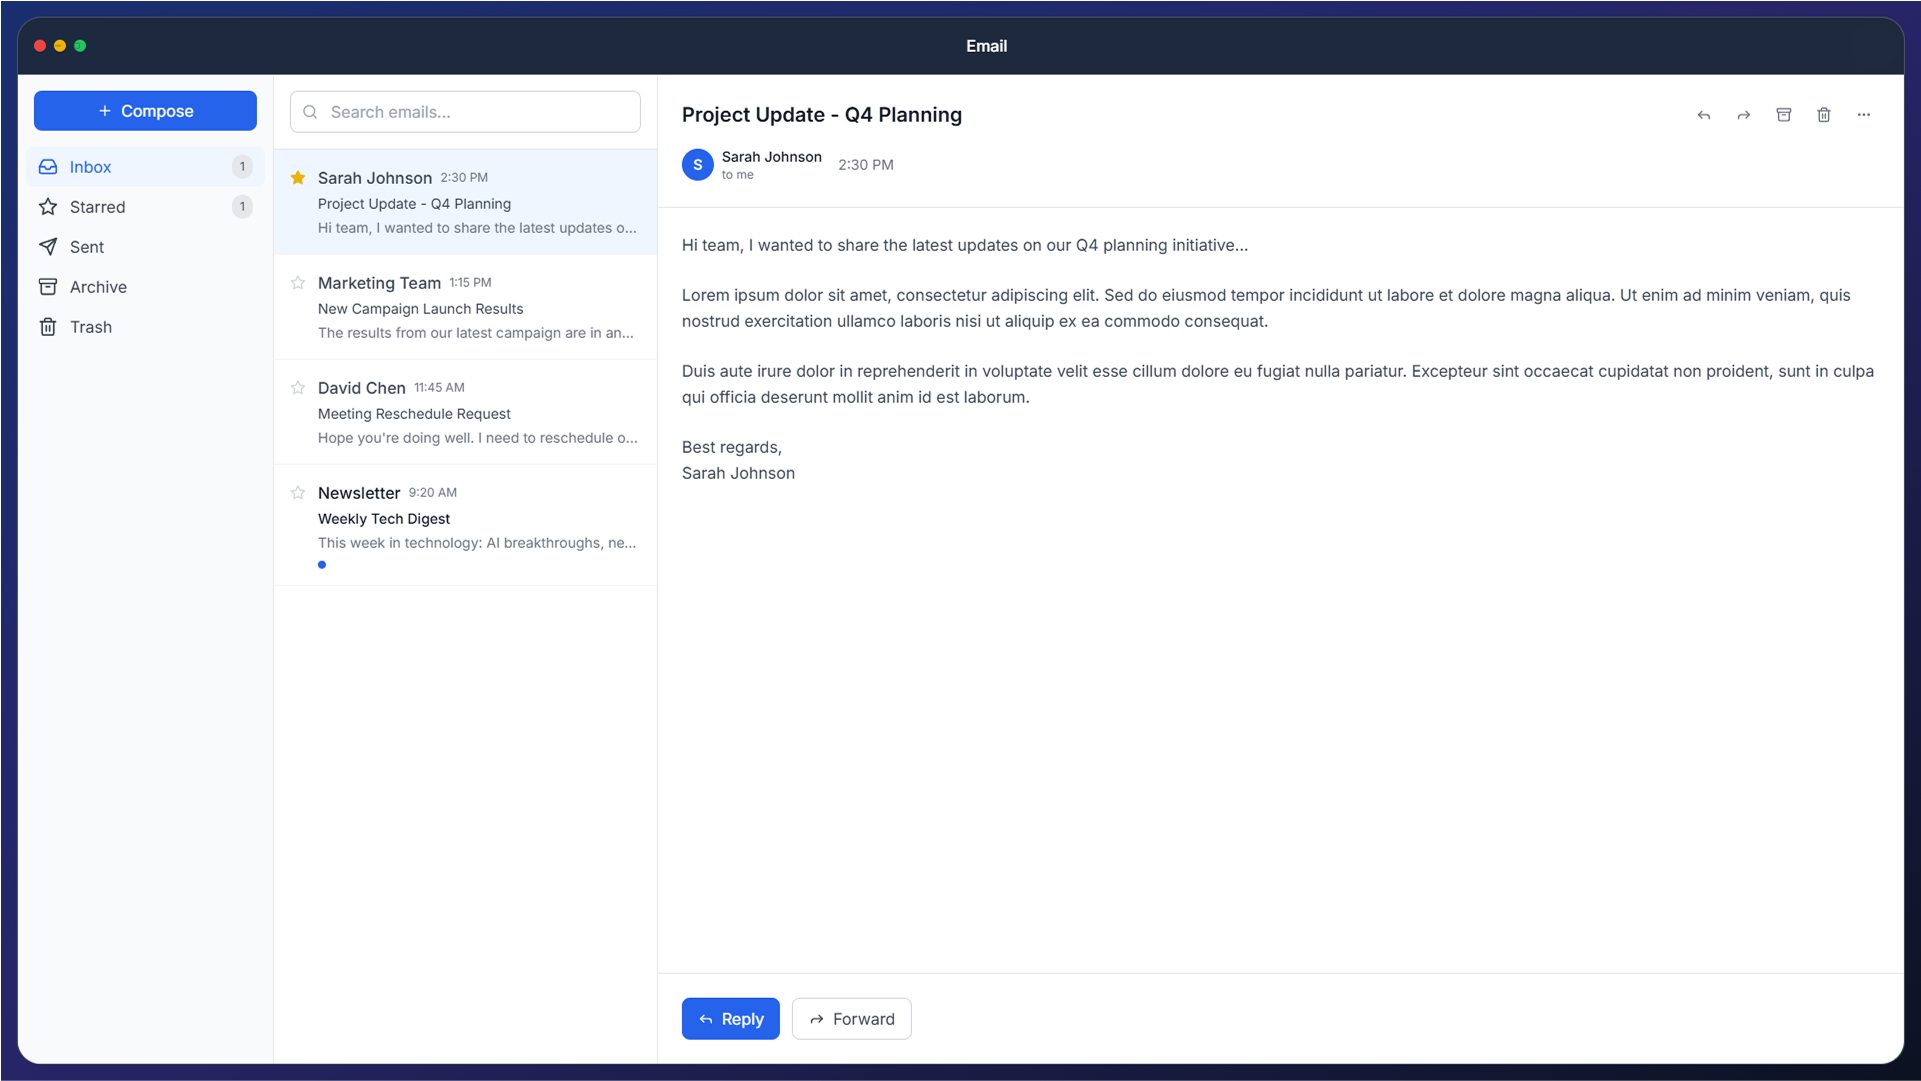This screenshot has height=1081, width=1921.
Task: Click the Compose button
Action: 145,111
